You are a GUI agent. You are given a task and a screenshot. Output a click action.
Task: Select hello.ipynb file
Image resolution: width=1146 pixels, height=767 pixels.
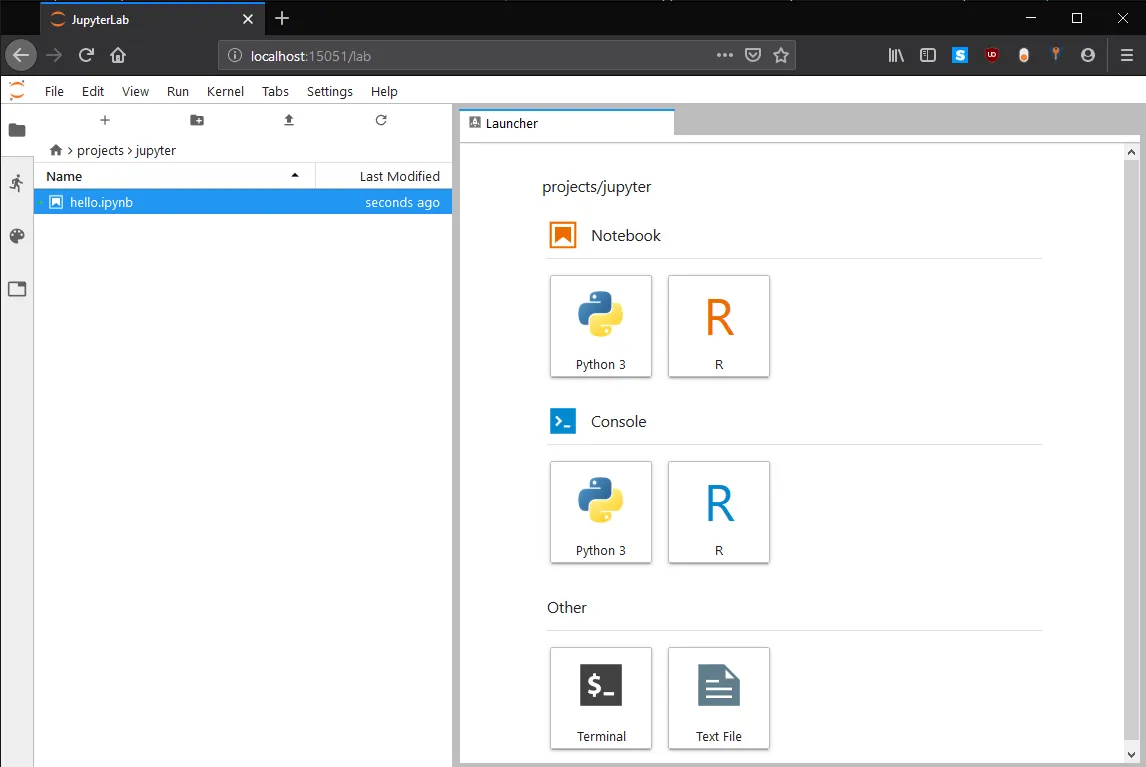click(x=243, y=202)
